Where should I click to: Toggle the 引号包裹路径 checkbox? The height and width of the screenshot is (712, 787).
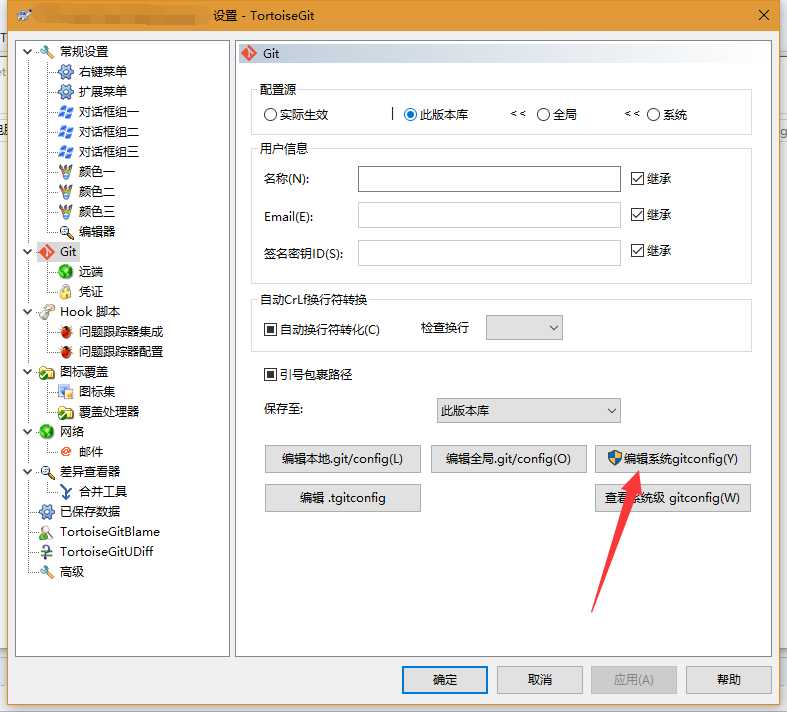tap(271, 375)
